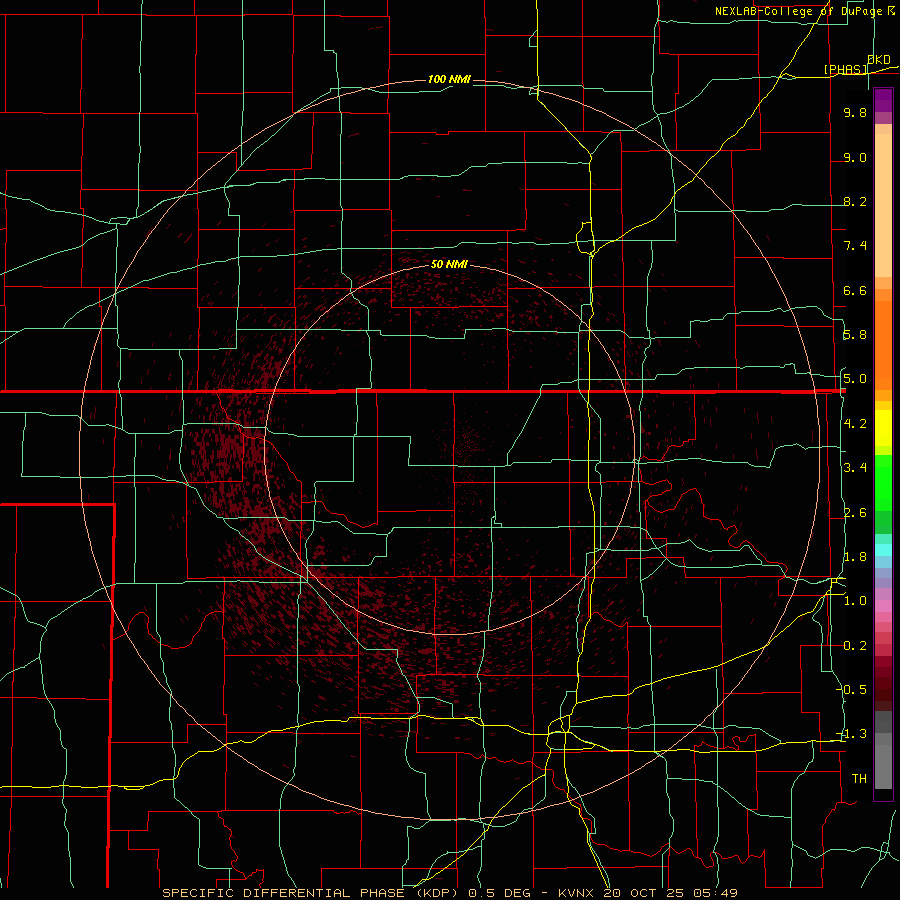The width and height of the screenshot is (900, 900).
Task: Click the 9.0 value on the scale
Action: tap(855, 157)
